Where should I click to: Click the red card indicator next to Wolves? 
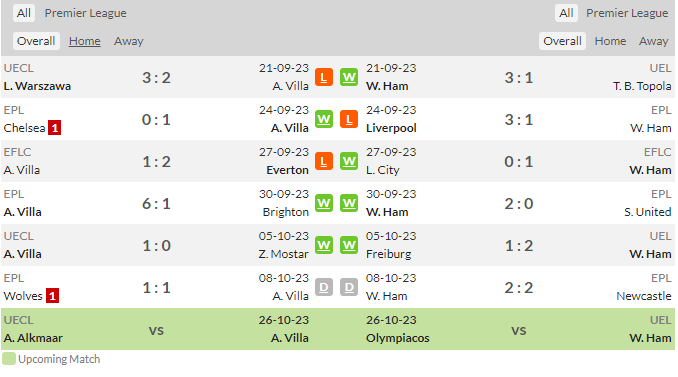click(52, 296)
